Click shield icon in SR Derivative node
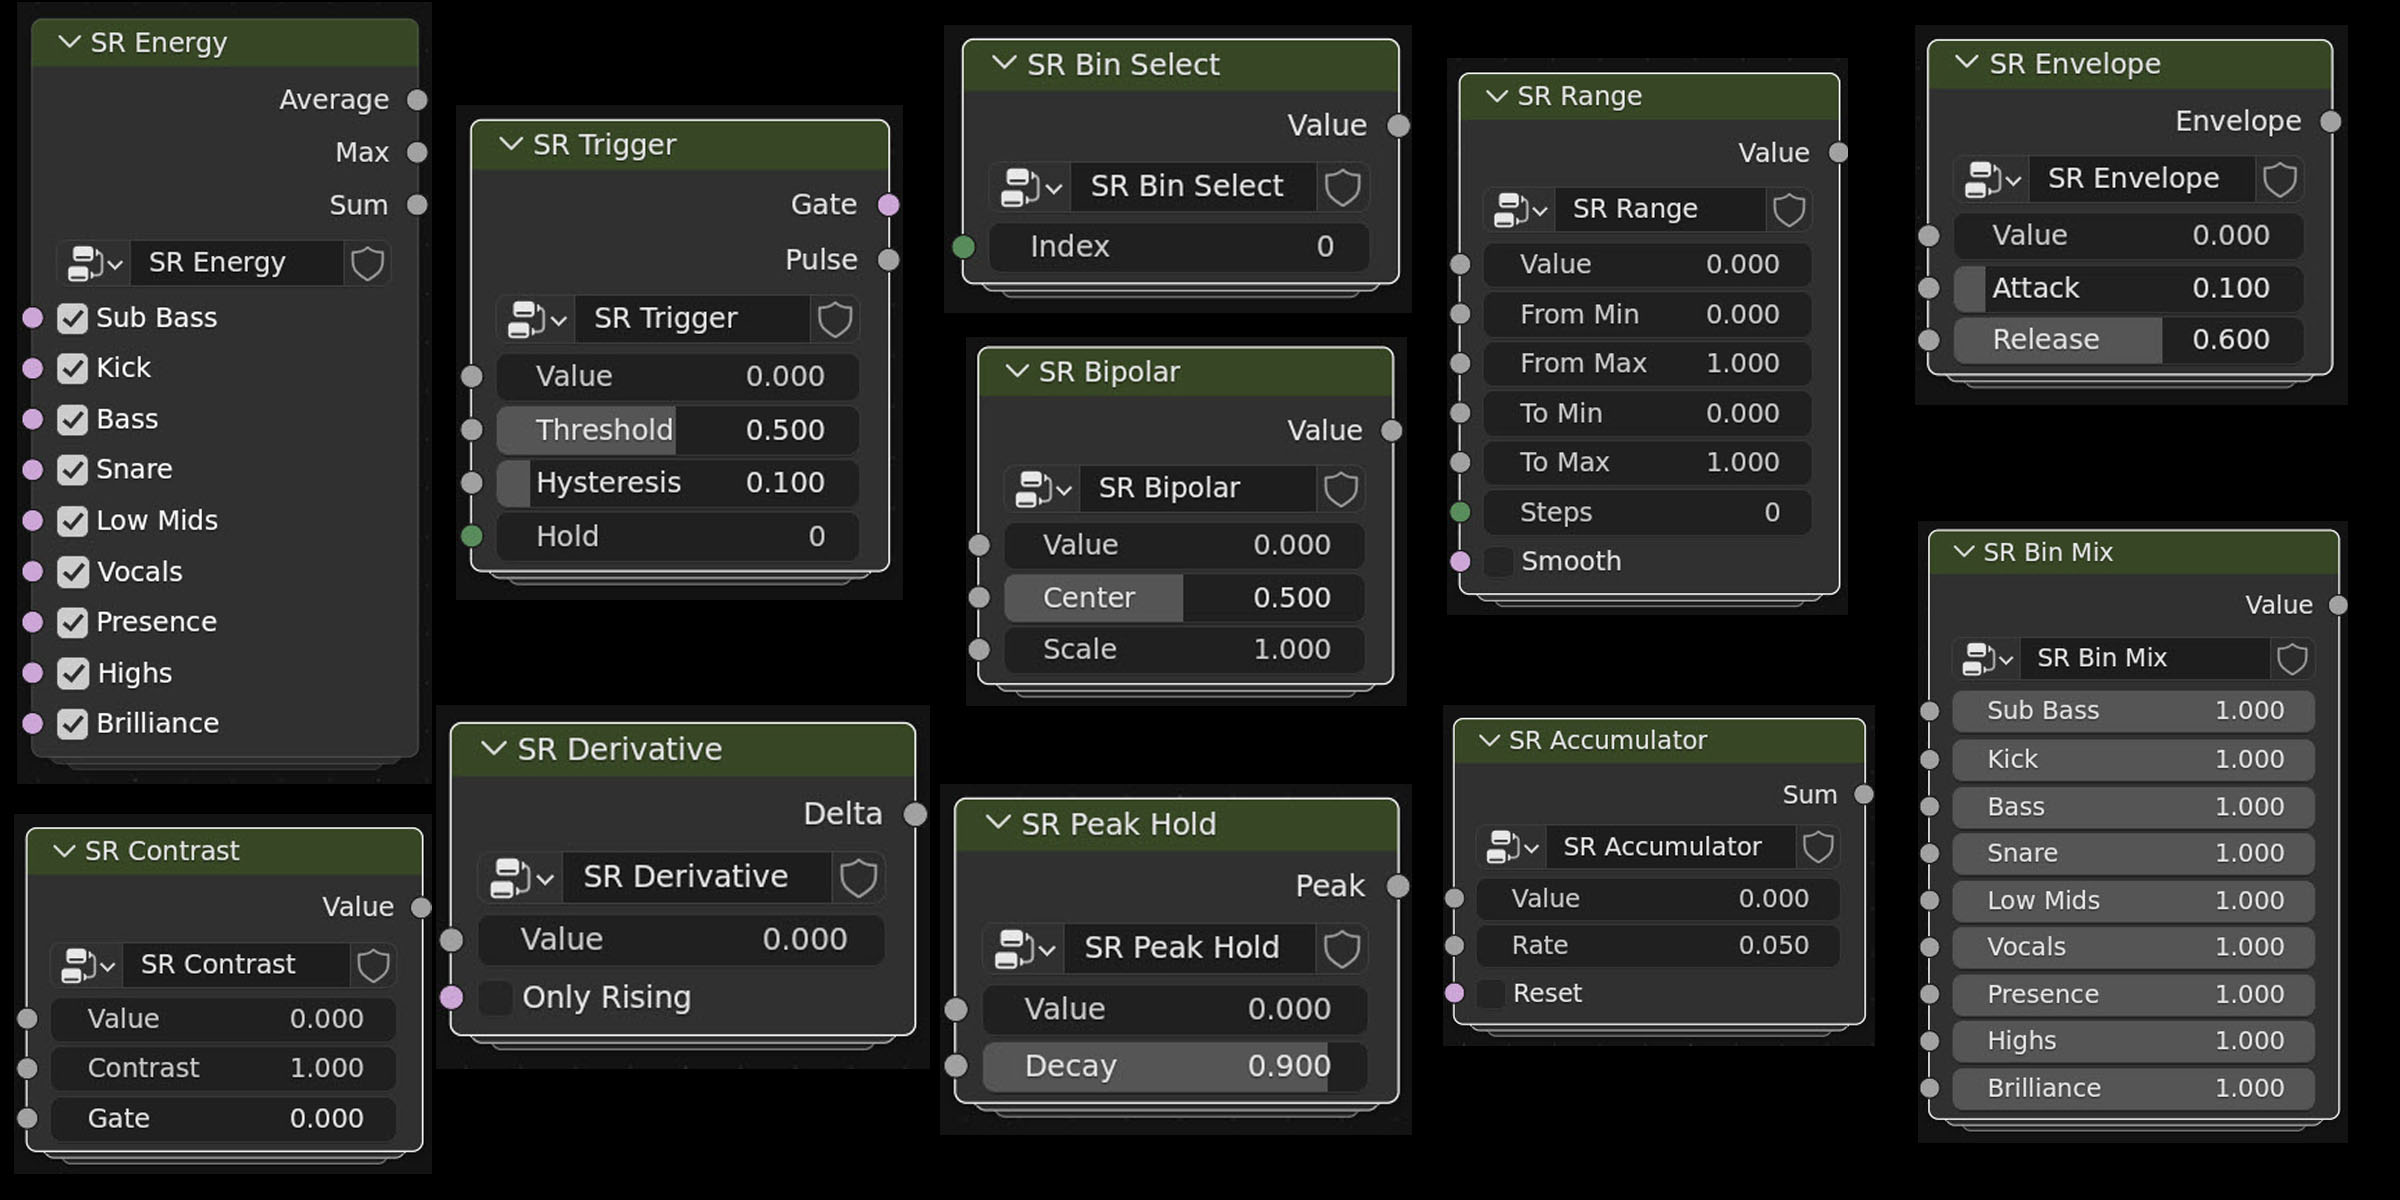The width and height of the screenshot is (2400, 1200). pos(858,878)
